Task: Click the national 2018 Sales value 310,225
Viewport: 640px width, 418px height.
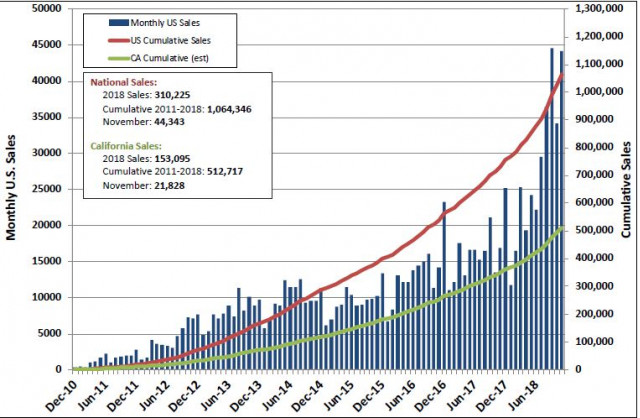Action: (172, 95)
